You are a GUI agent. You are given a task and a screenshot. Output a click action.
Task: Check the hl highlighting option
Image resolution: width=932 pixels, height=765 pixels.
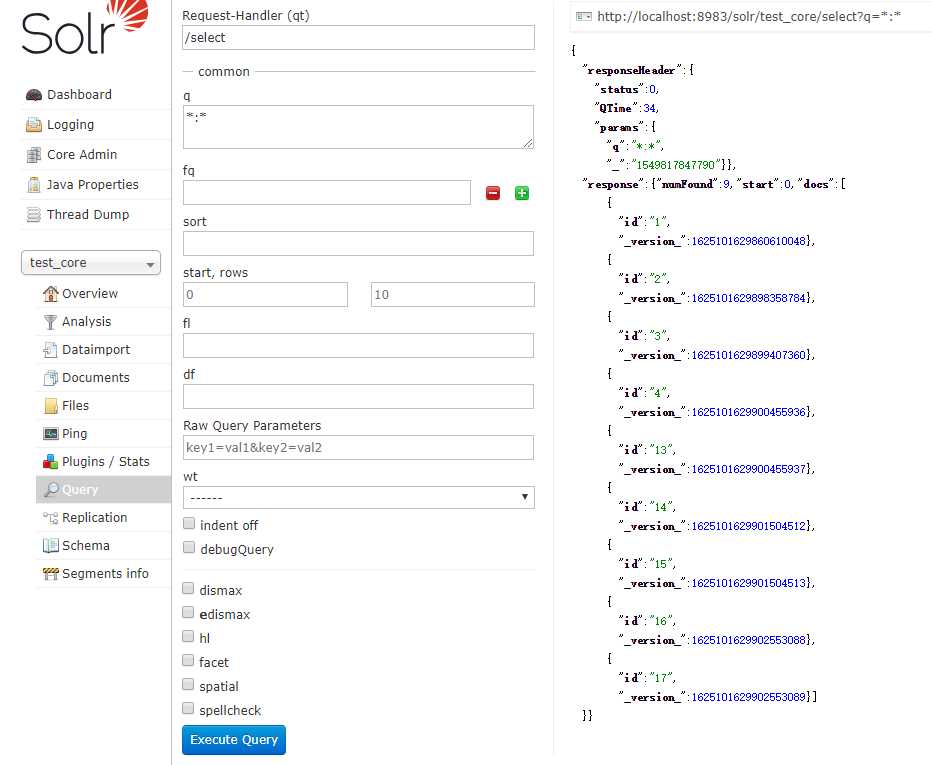coord(188,637)
